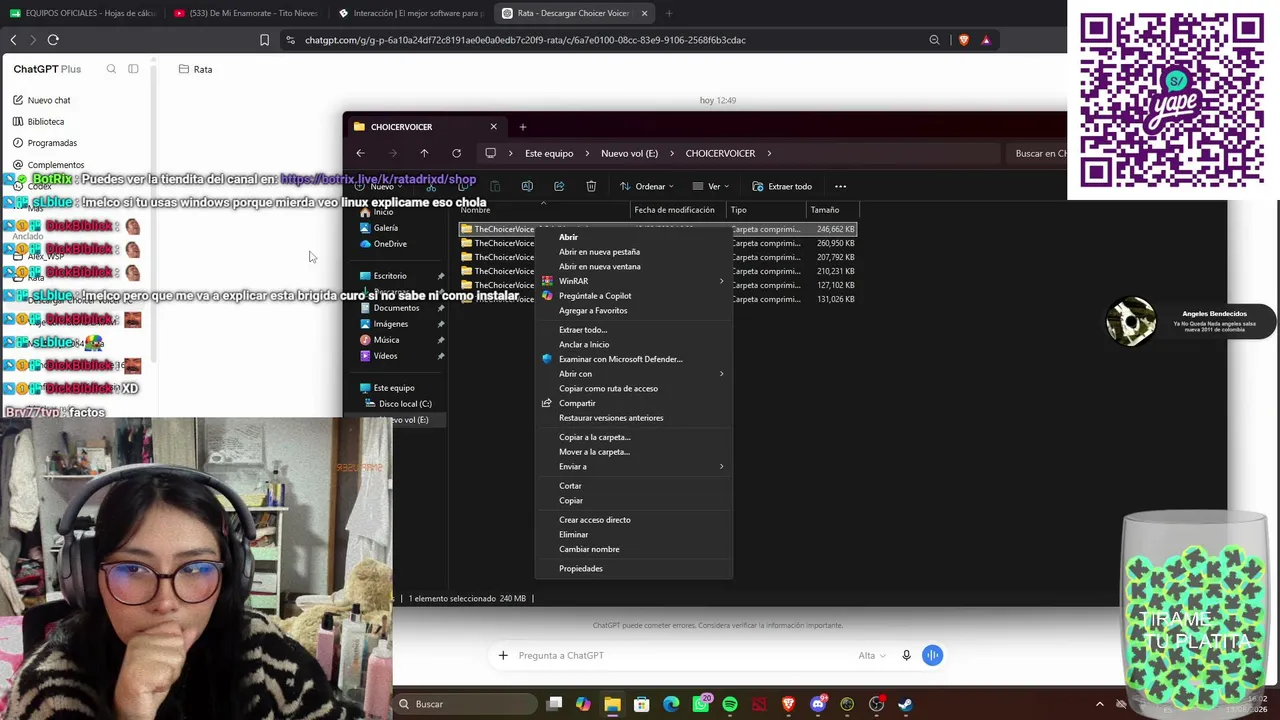
Task: Choose Eliminar in the context menu
Action: coord(633,535)
